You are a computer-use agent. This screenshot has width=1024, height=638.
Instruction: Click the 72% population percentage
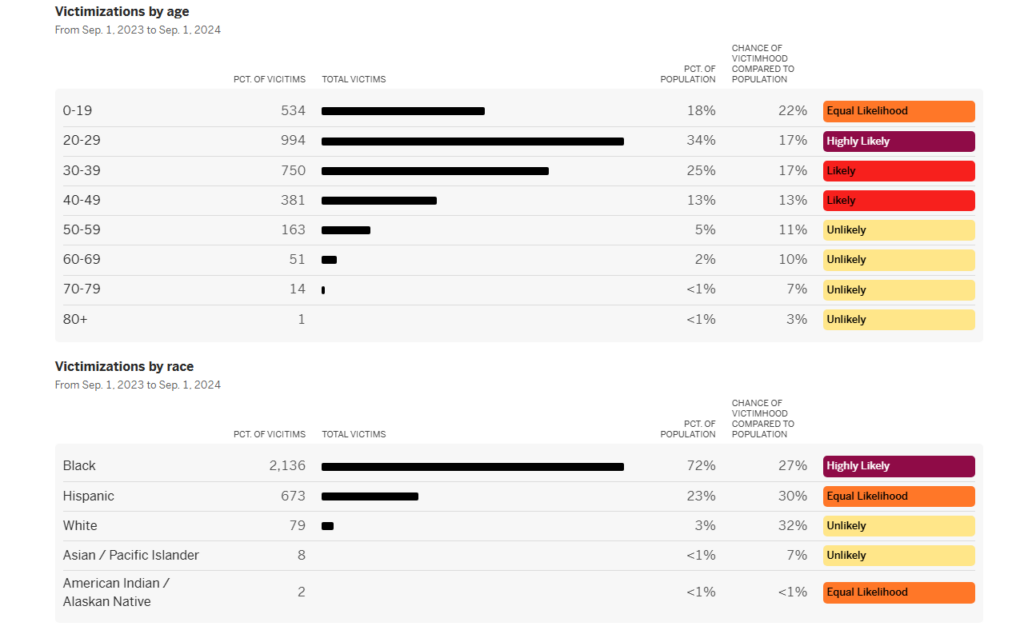701,466
